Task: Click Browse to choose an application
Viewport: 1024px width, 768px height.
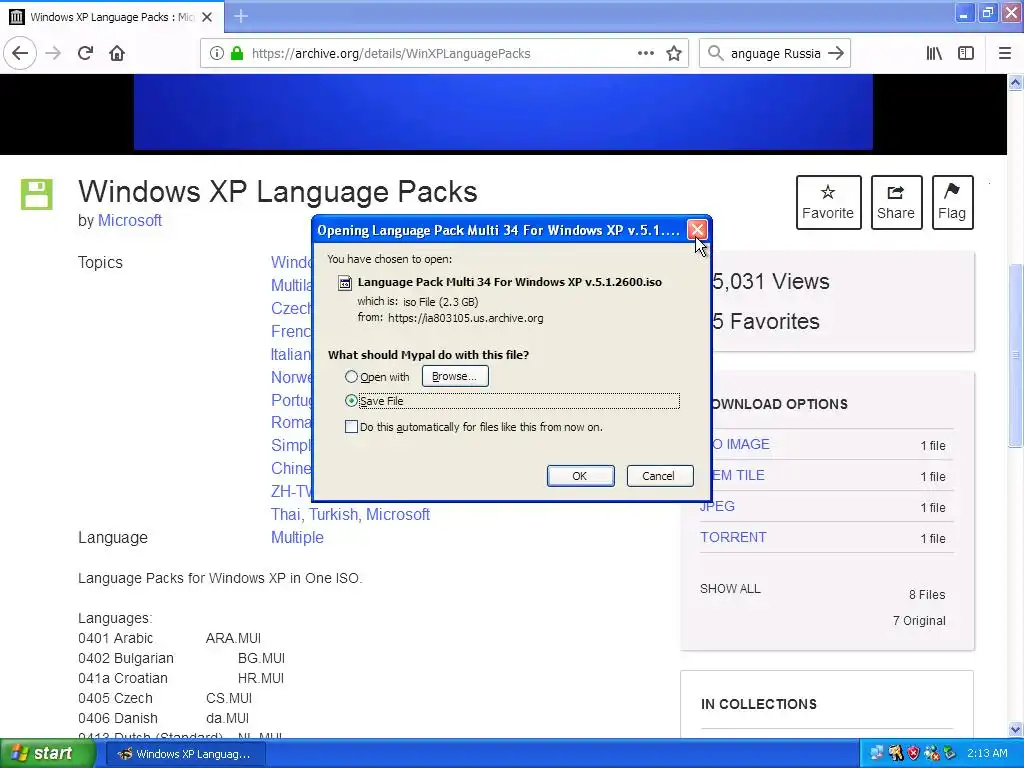Action: pos(455,376)
